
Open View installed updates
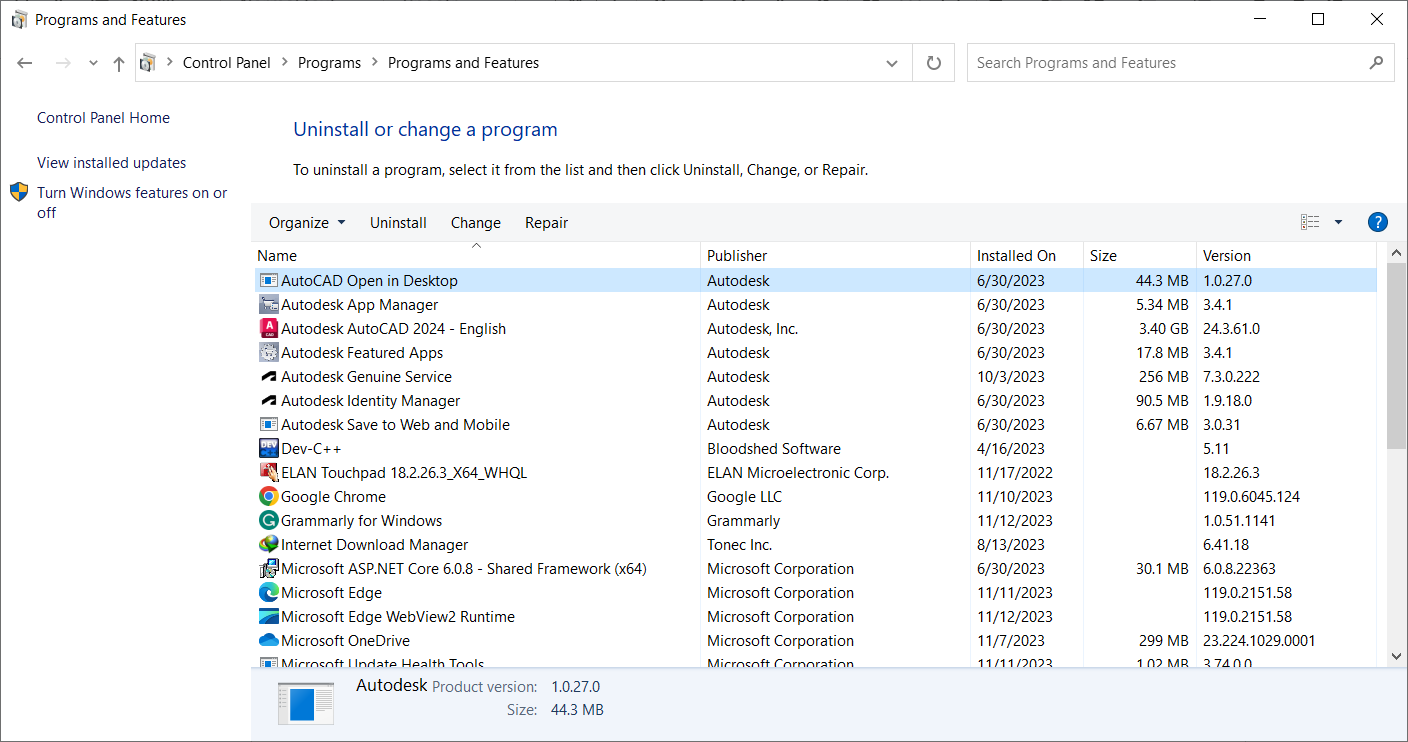(x=111, y=162)
